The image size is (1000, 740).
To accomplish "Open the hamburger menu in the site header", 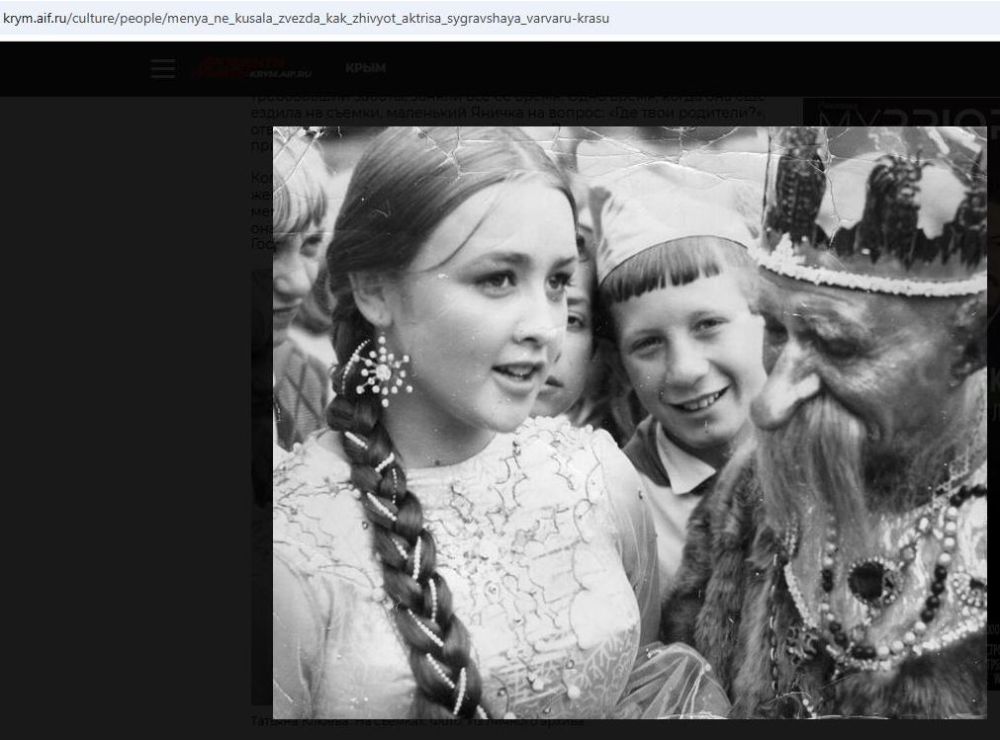I will [x=163, y=69].
